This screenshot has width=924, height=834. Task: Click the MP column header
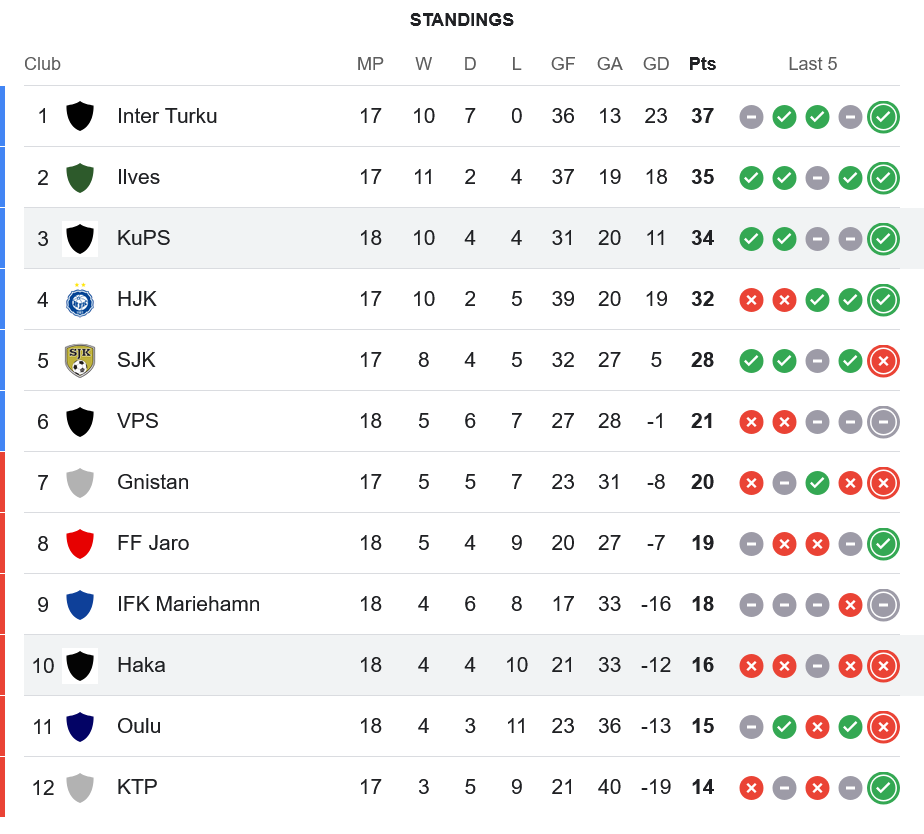(x=370, y=64)
